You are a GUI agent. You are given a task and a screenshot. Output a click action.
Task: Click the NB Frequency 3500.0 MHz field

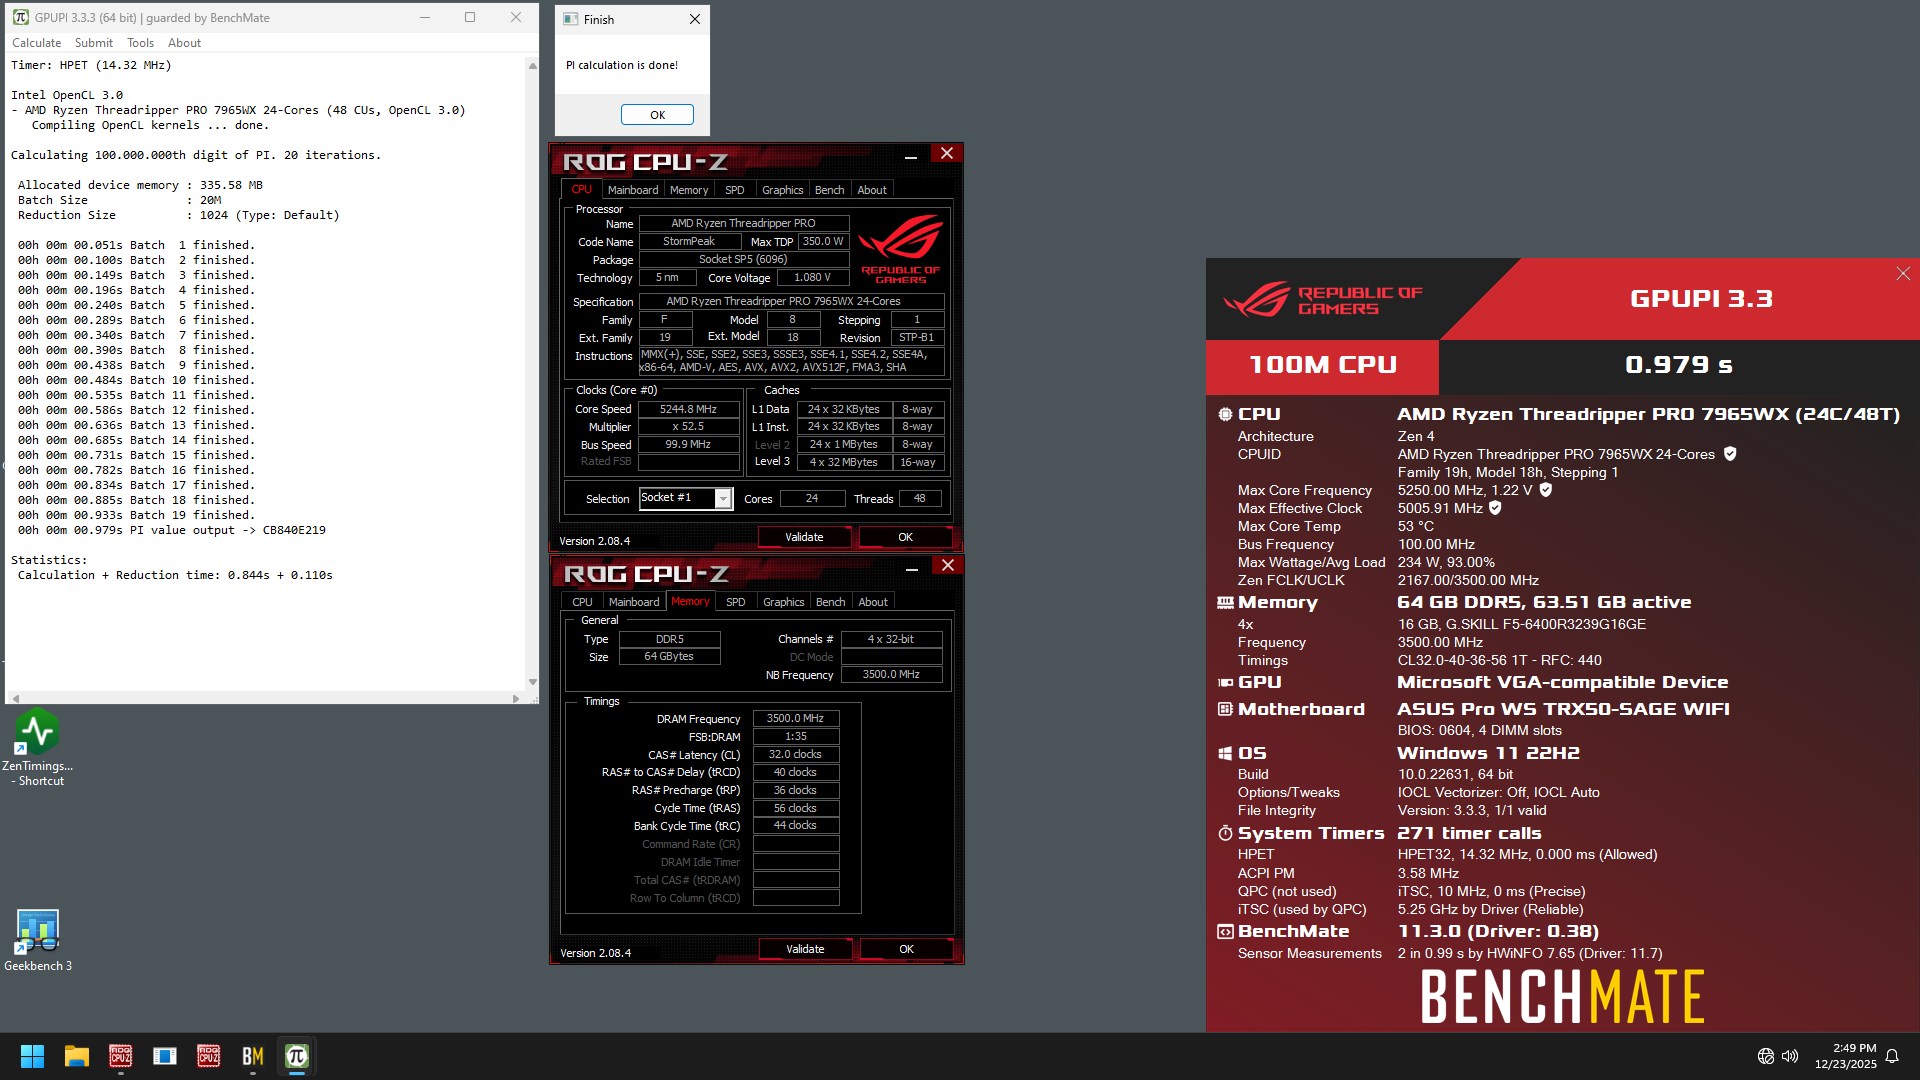click(x=891, y=675)
